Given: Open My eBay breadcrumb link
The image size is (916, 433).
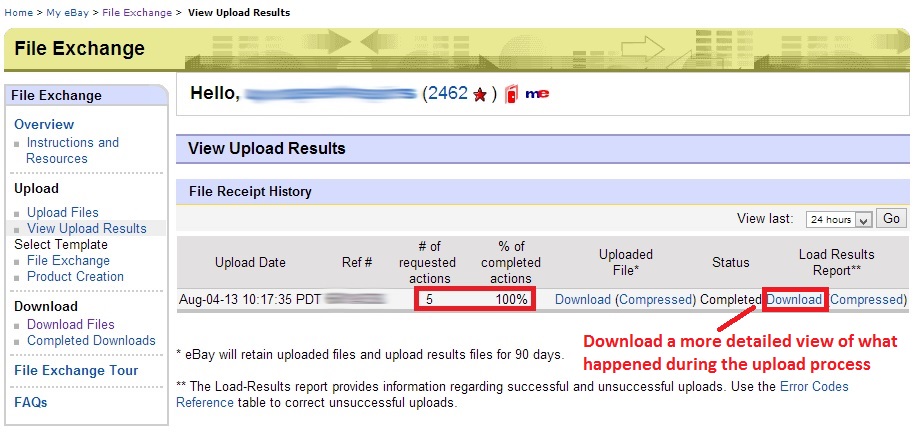Looking at the screenshot, I should pos(67,12).
